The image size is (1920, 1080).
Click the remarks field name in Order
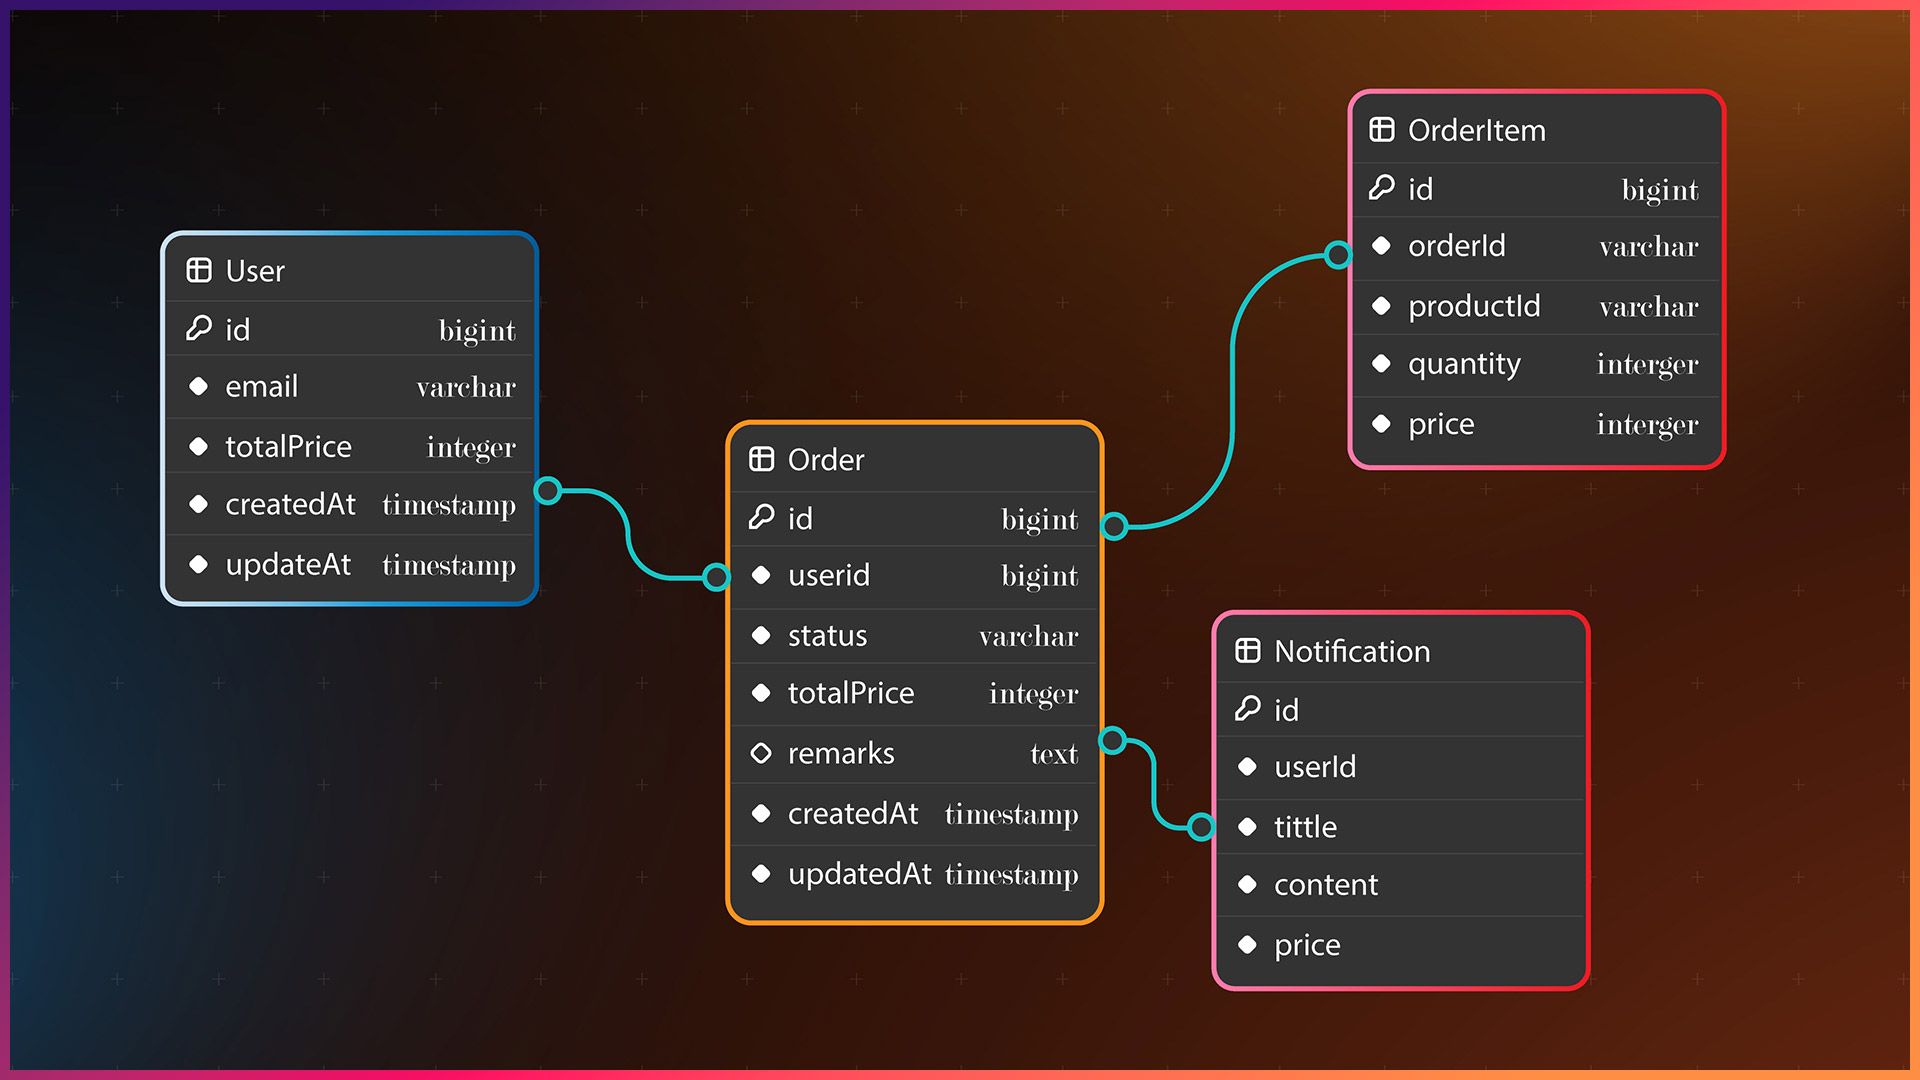click(841, 754)
